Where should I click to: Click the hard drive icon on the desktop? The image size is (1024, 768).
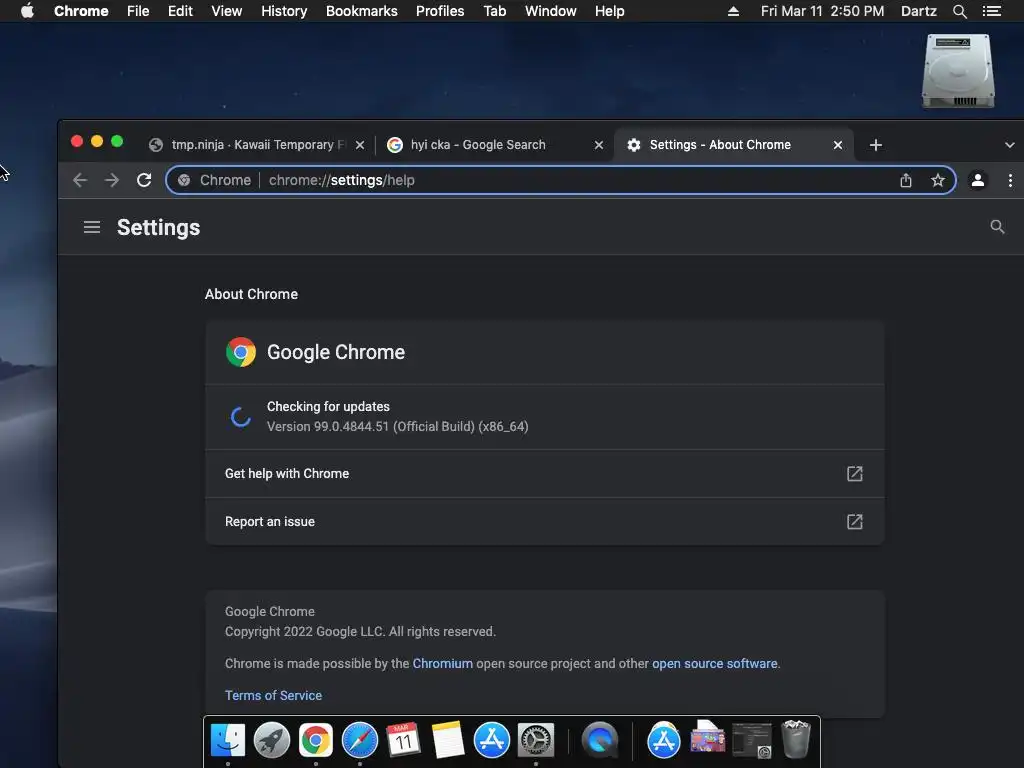point(957,71)
